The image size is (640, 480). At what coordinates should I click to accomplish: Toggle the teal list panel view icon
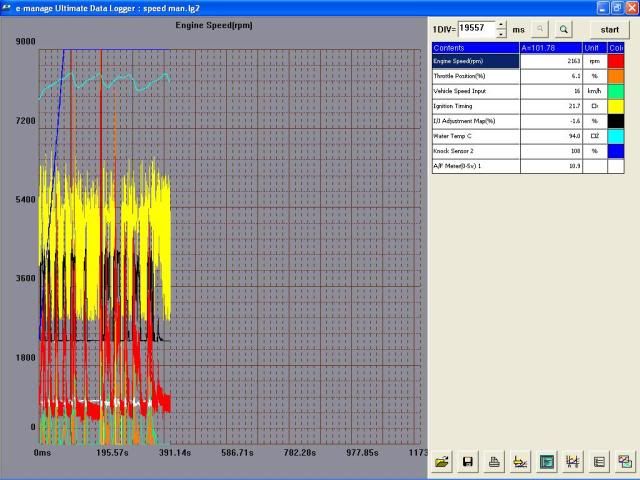pyautogui.click(x=547, y=462)
